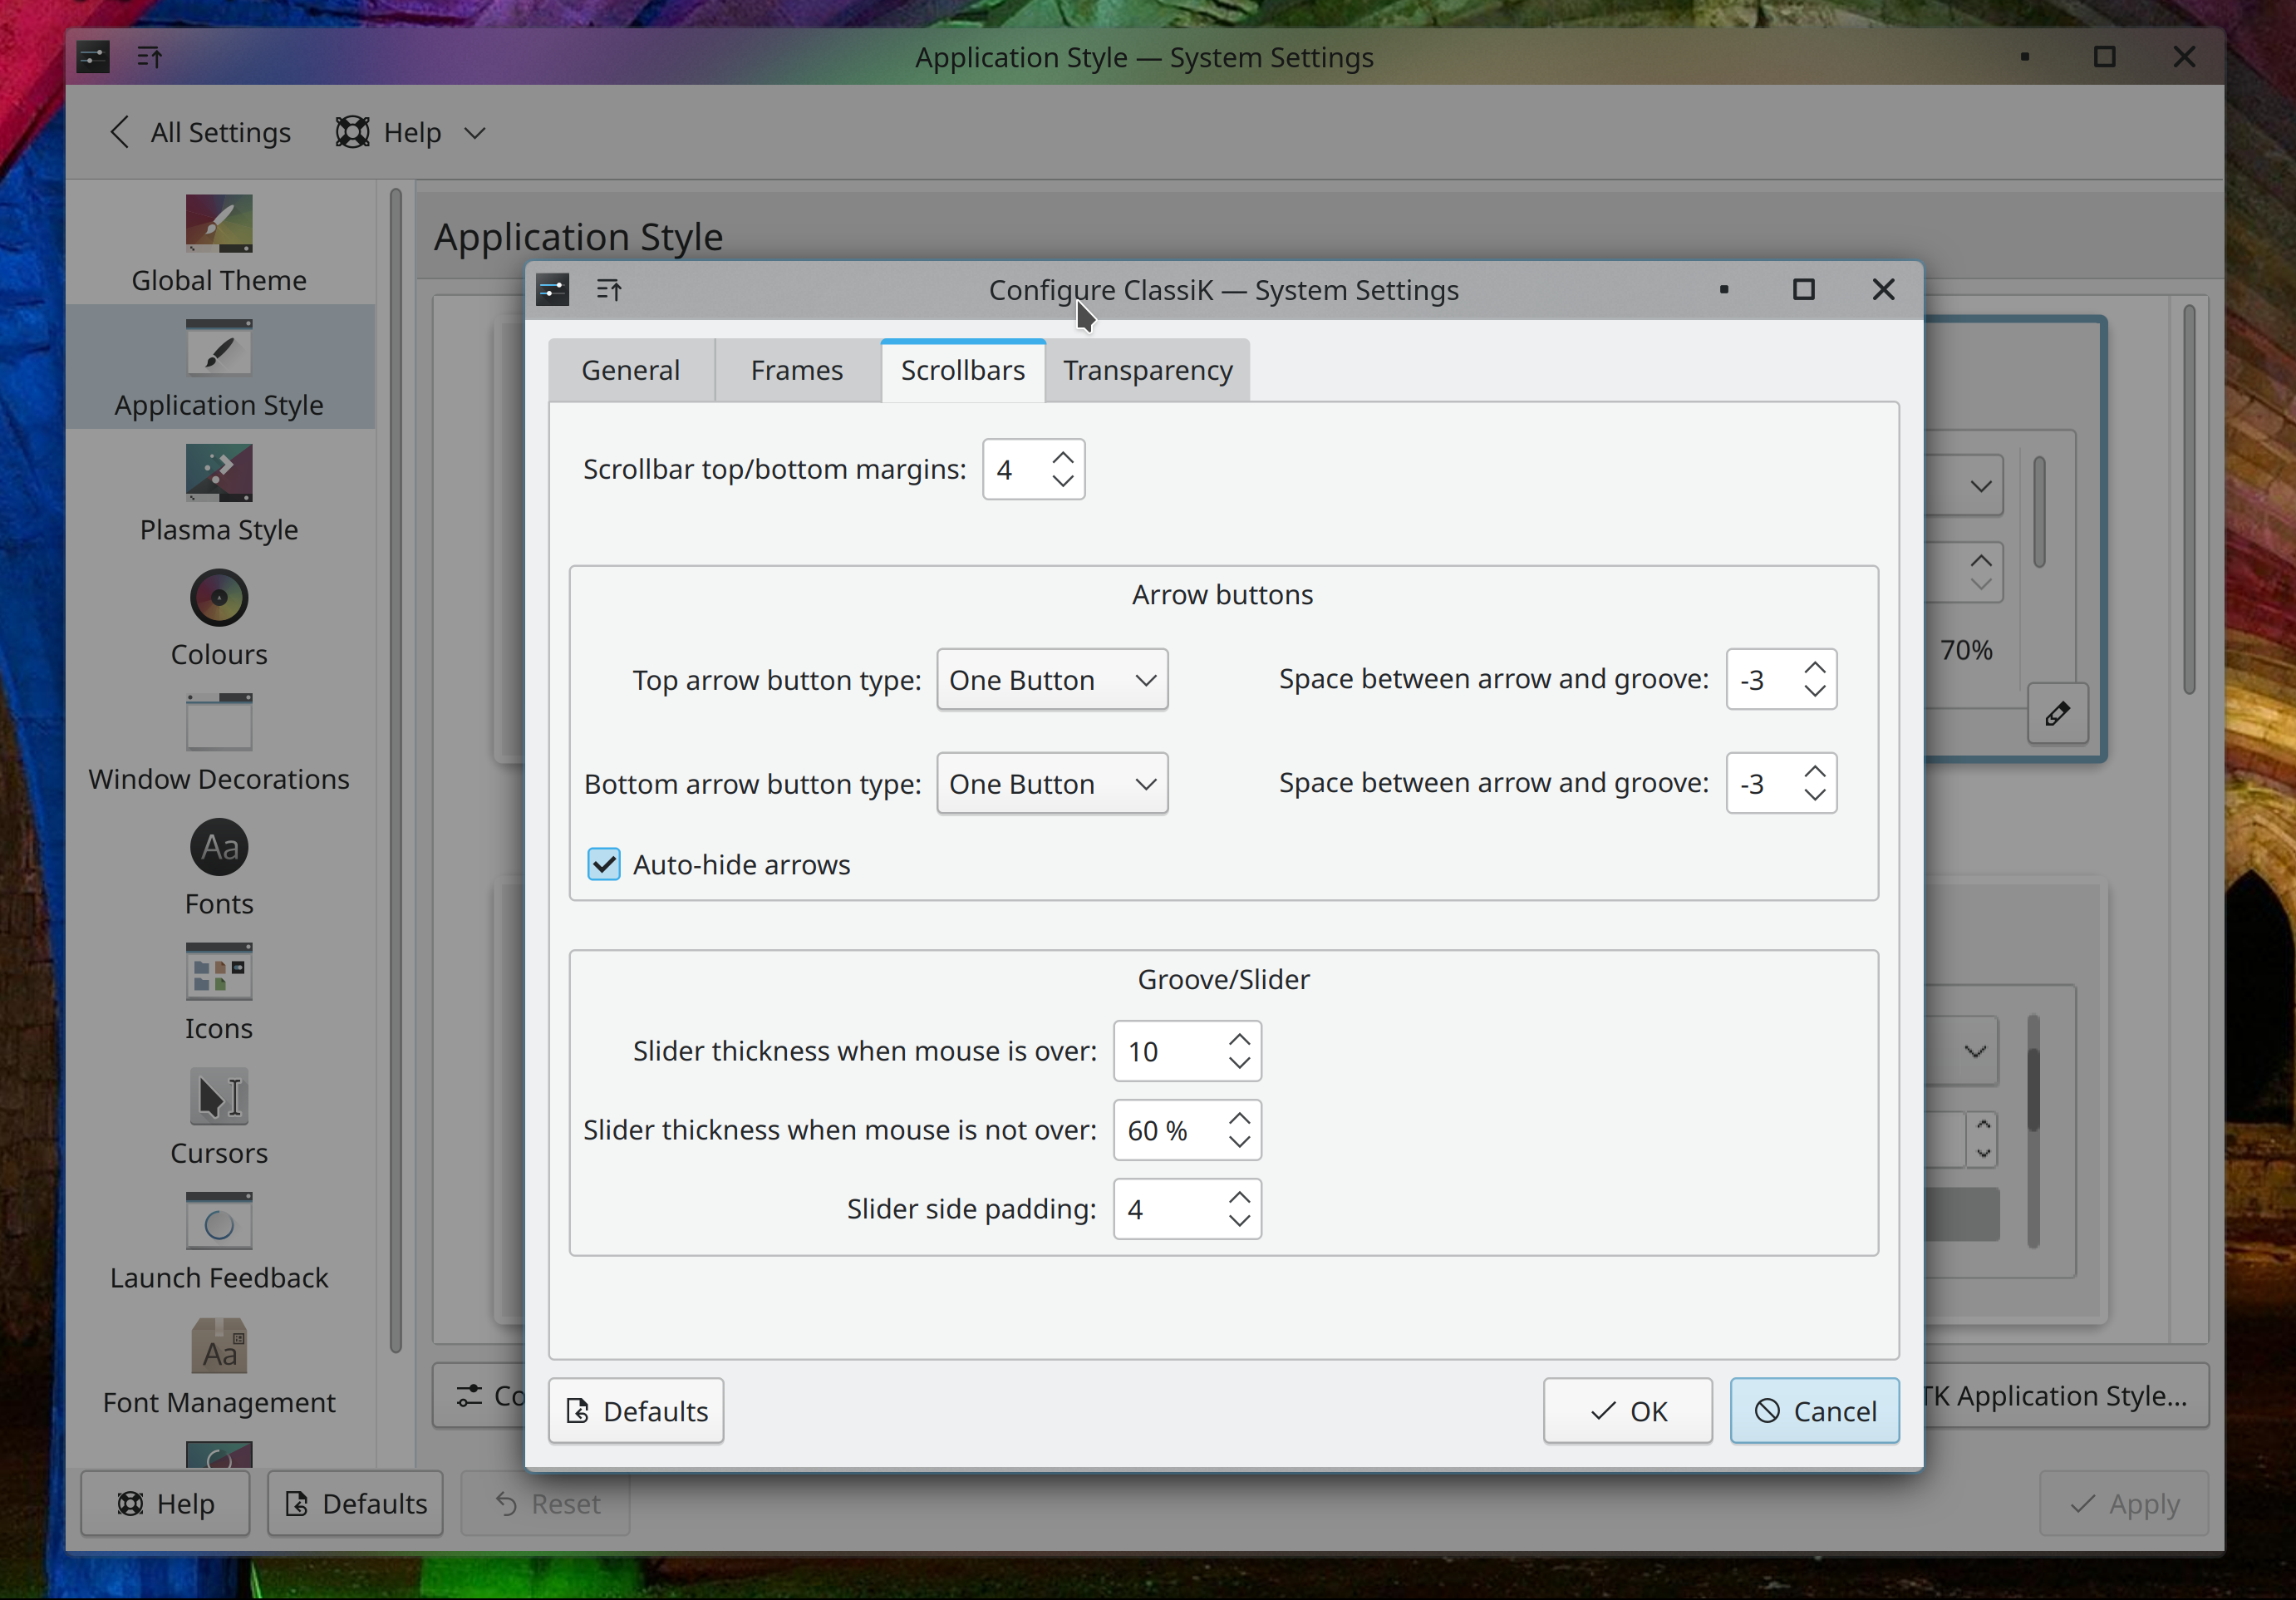Open Window Decorations in the sidebar
This screenshot has width=2296, height=1600.
click(218, 722)
